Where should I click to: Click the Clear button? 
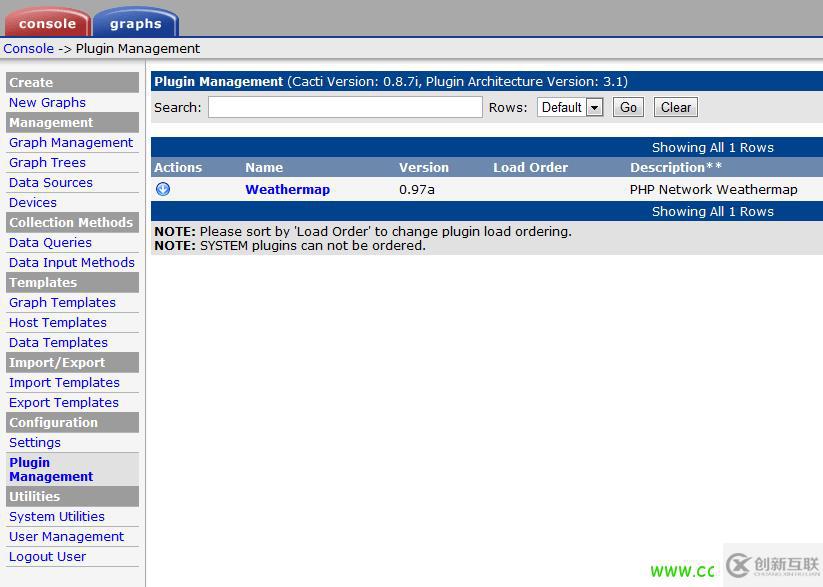[x=676, y=107]
